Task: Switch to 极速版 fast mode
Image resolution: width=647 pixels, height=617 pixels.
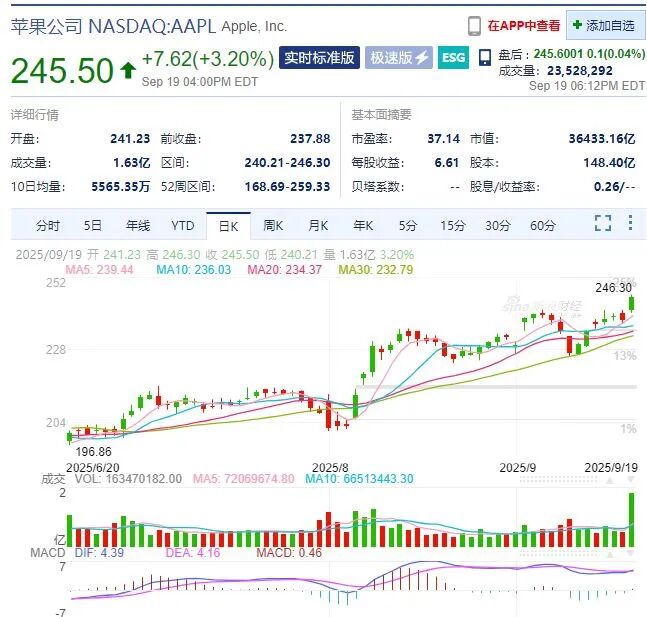Action: [x=399, y=57]
